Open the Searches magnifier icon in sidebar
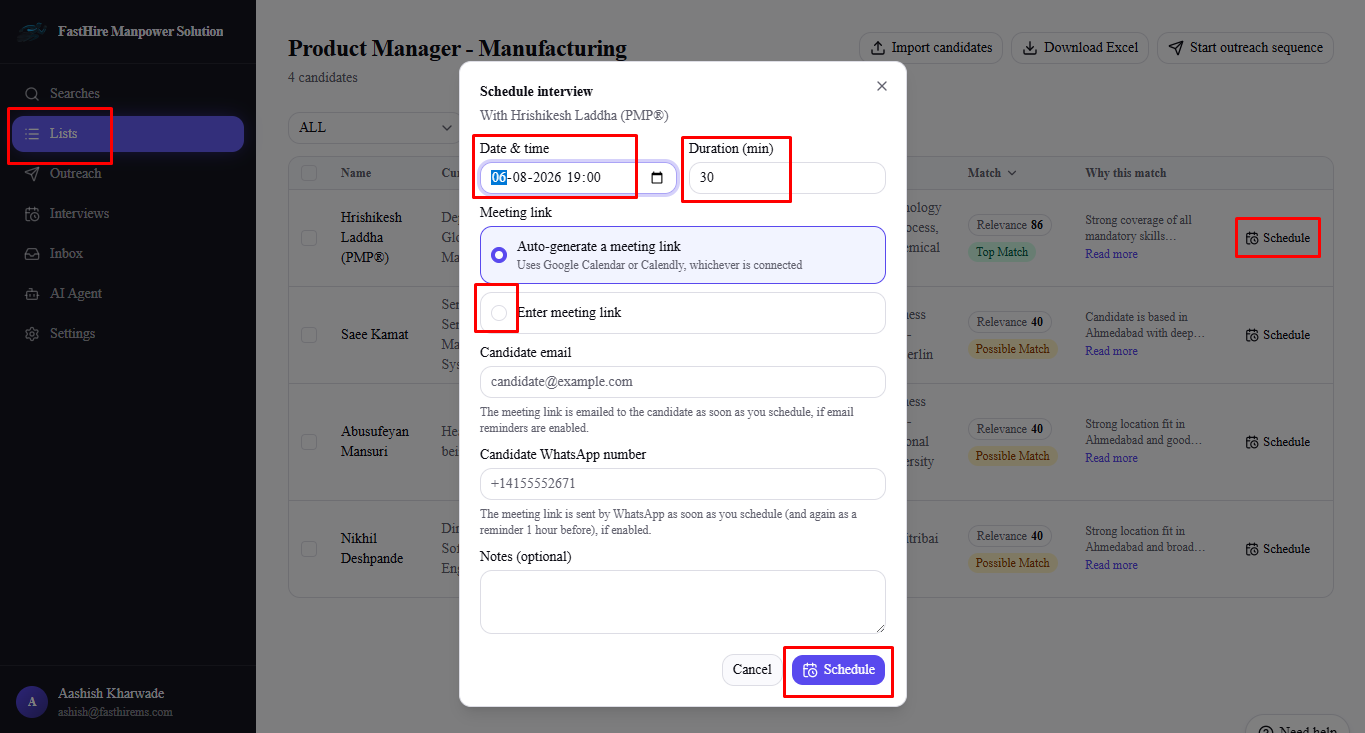1365x733 pixels. click(33, 93)
